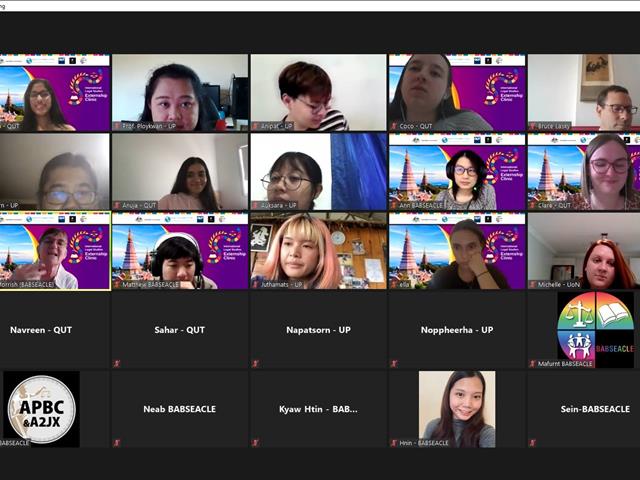This screenshot has height=480, width=640.
Task: Click muted mic icon beside Coco - QUT
Action: click(x=394, y=126)
